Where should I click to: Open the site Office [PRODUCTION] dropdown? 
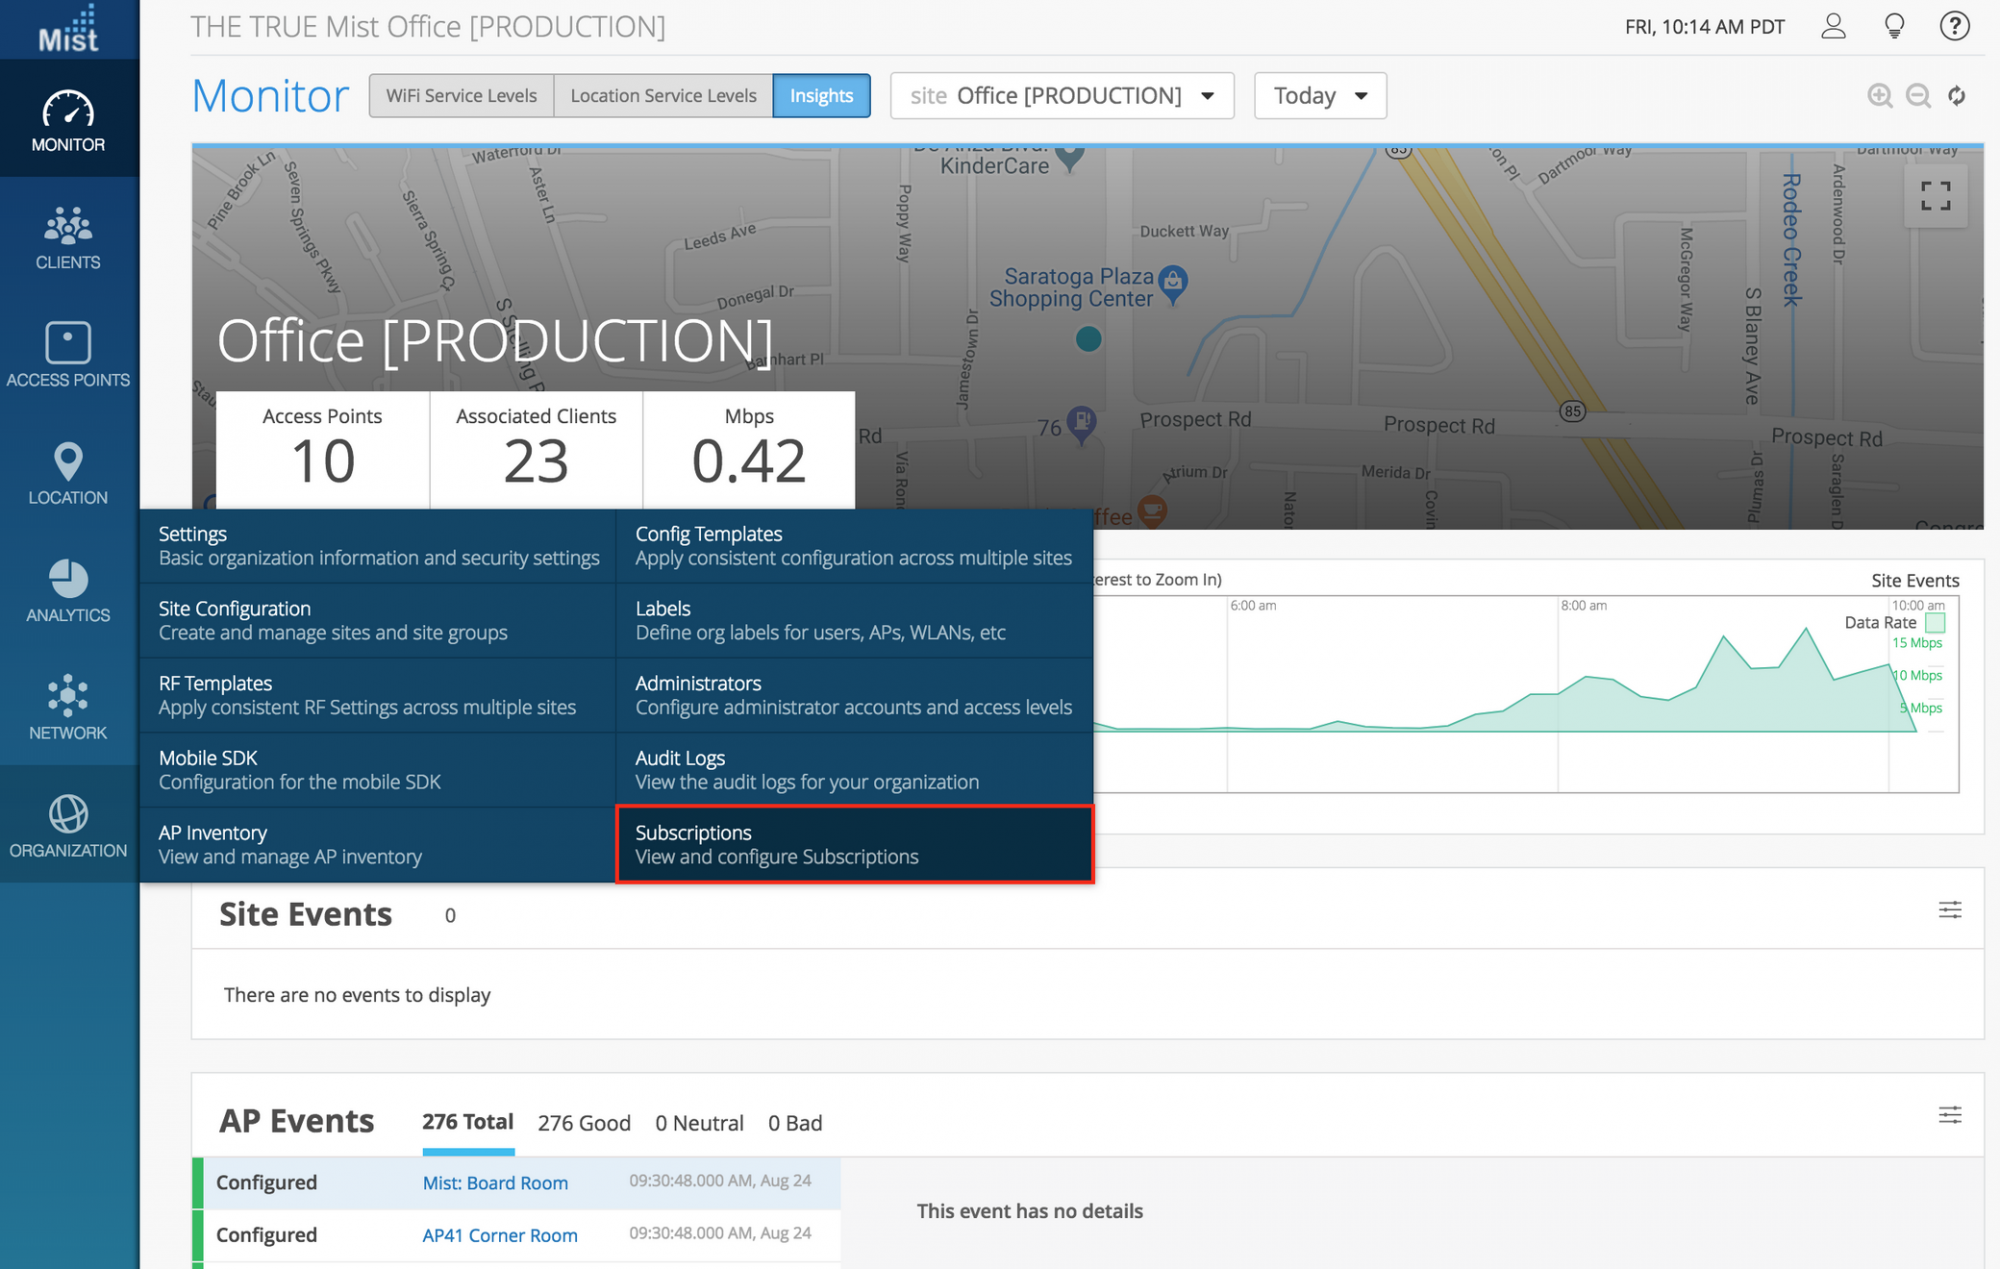point(1062,96)
